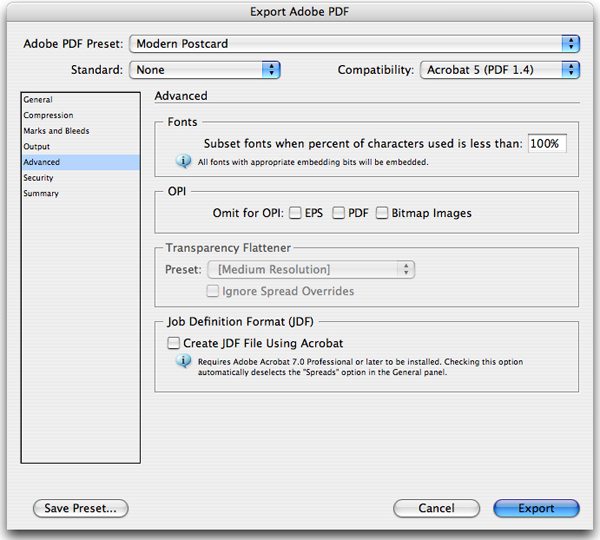
Task: Enable the EPS checkbox for OPI
Action: pos(295,213)
